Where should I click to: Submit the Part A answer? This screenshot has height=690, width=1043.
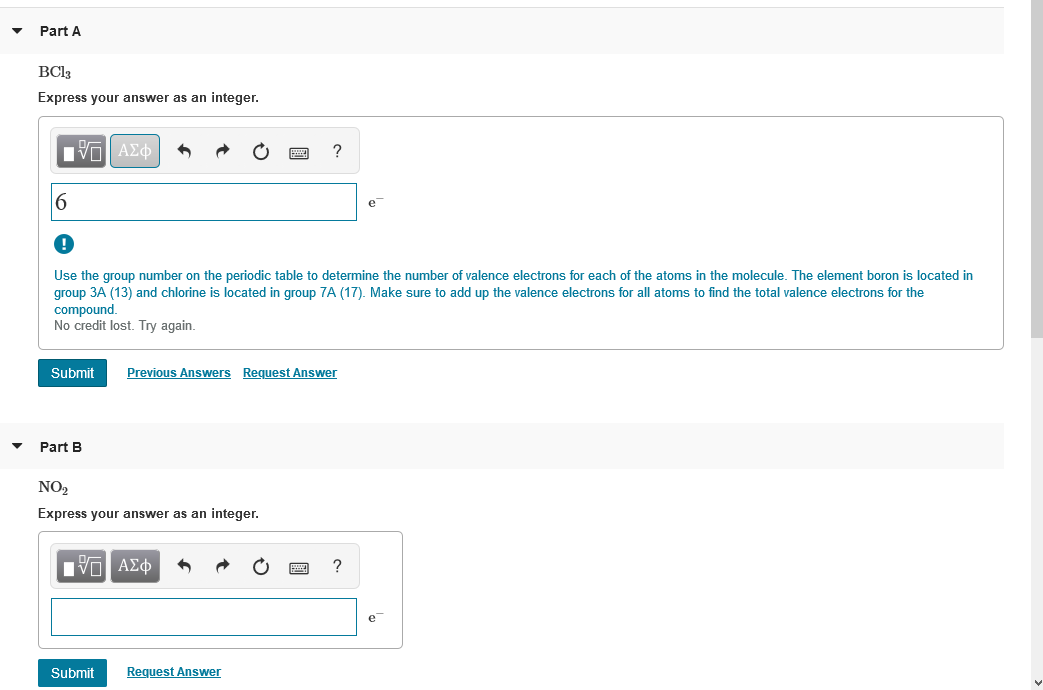(x=73, y=373)
